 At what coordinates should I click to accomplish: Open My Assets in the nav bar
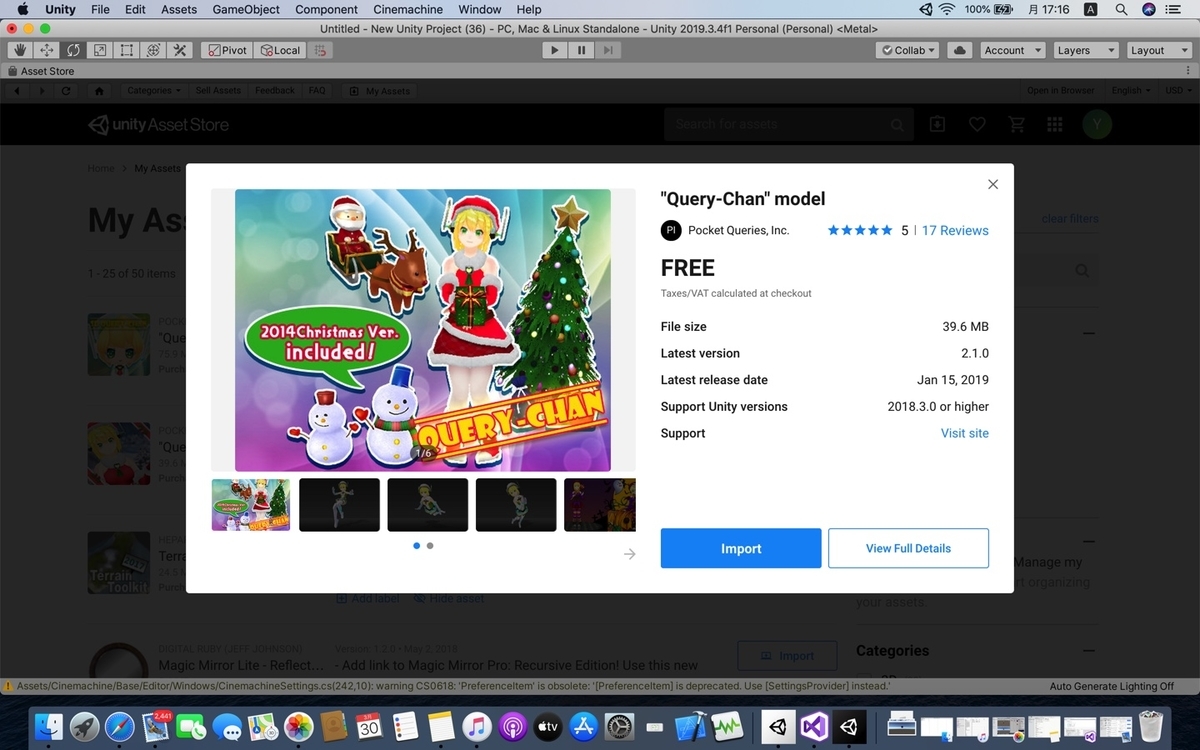(x=380, y=91)
